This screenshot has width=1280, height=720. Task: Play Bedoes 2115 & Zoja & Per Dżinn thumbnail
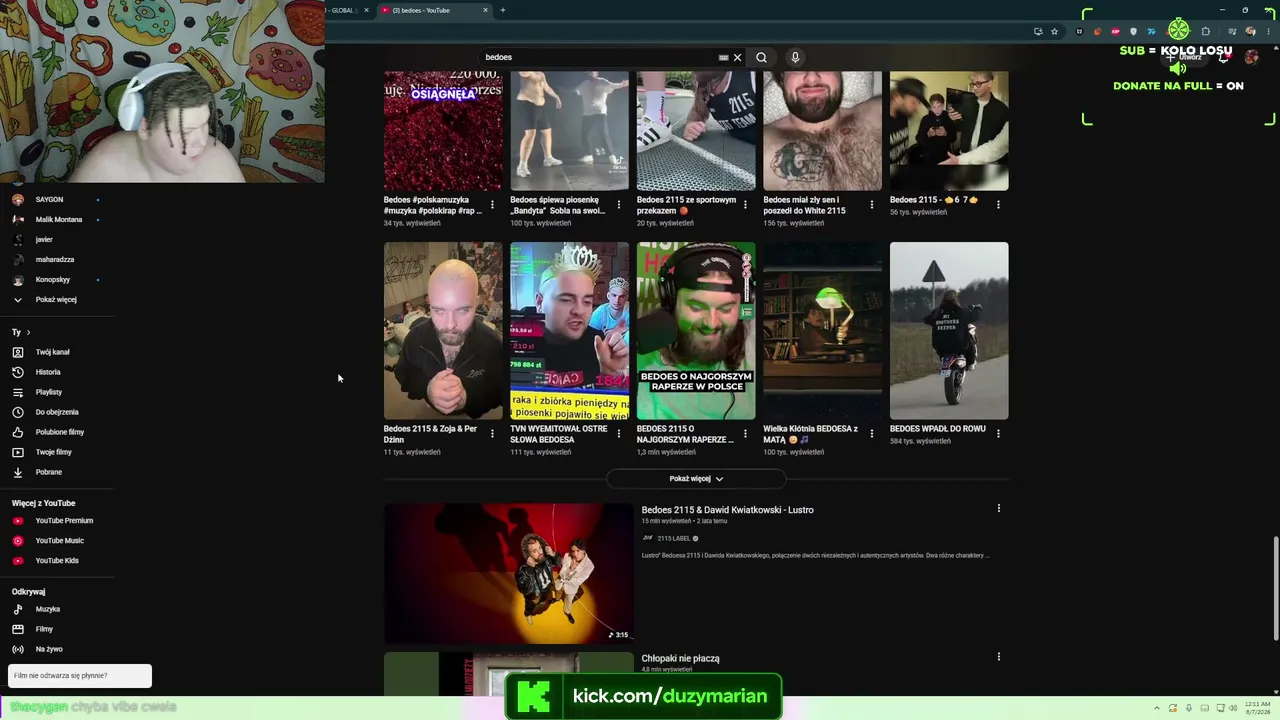(443, 330)
